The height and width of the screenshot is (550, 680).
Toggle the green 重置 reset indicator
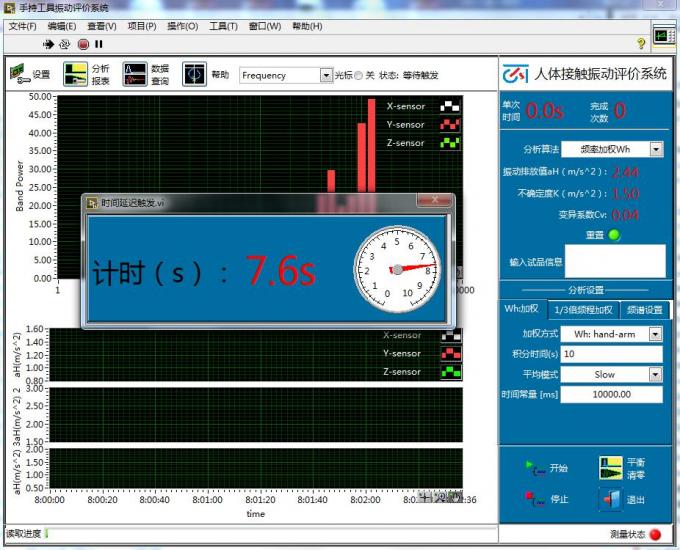[x=614, y=235]
